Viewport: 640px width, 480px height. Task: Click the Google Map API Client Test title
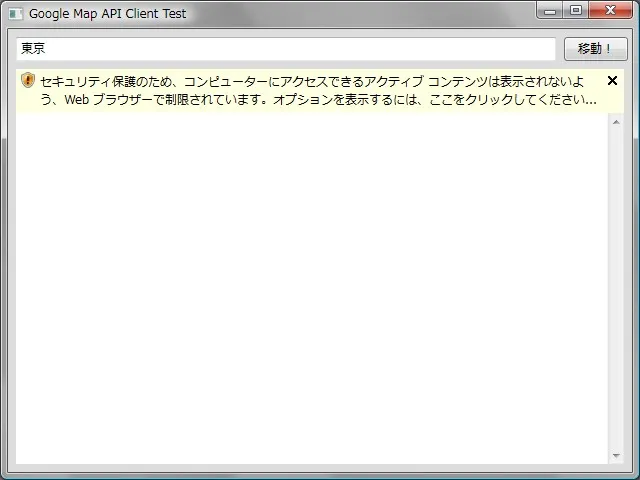coord(107,14)
